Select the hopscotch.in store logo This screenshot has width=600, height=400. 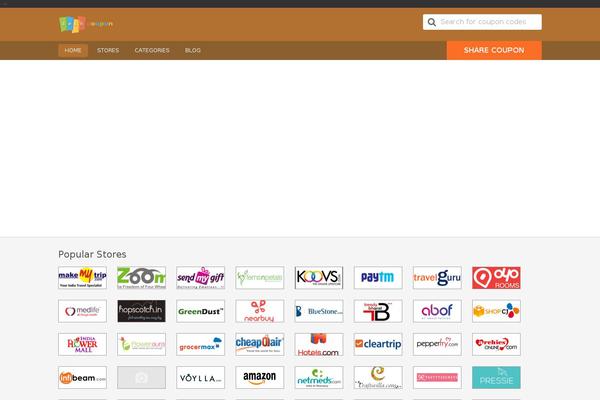[x=142, y=311]
